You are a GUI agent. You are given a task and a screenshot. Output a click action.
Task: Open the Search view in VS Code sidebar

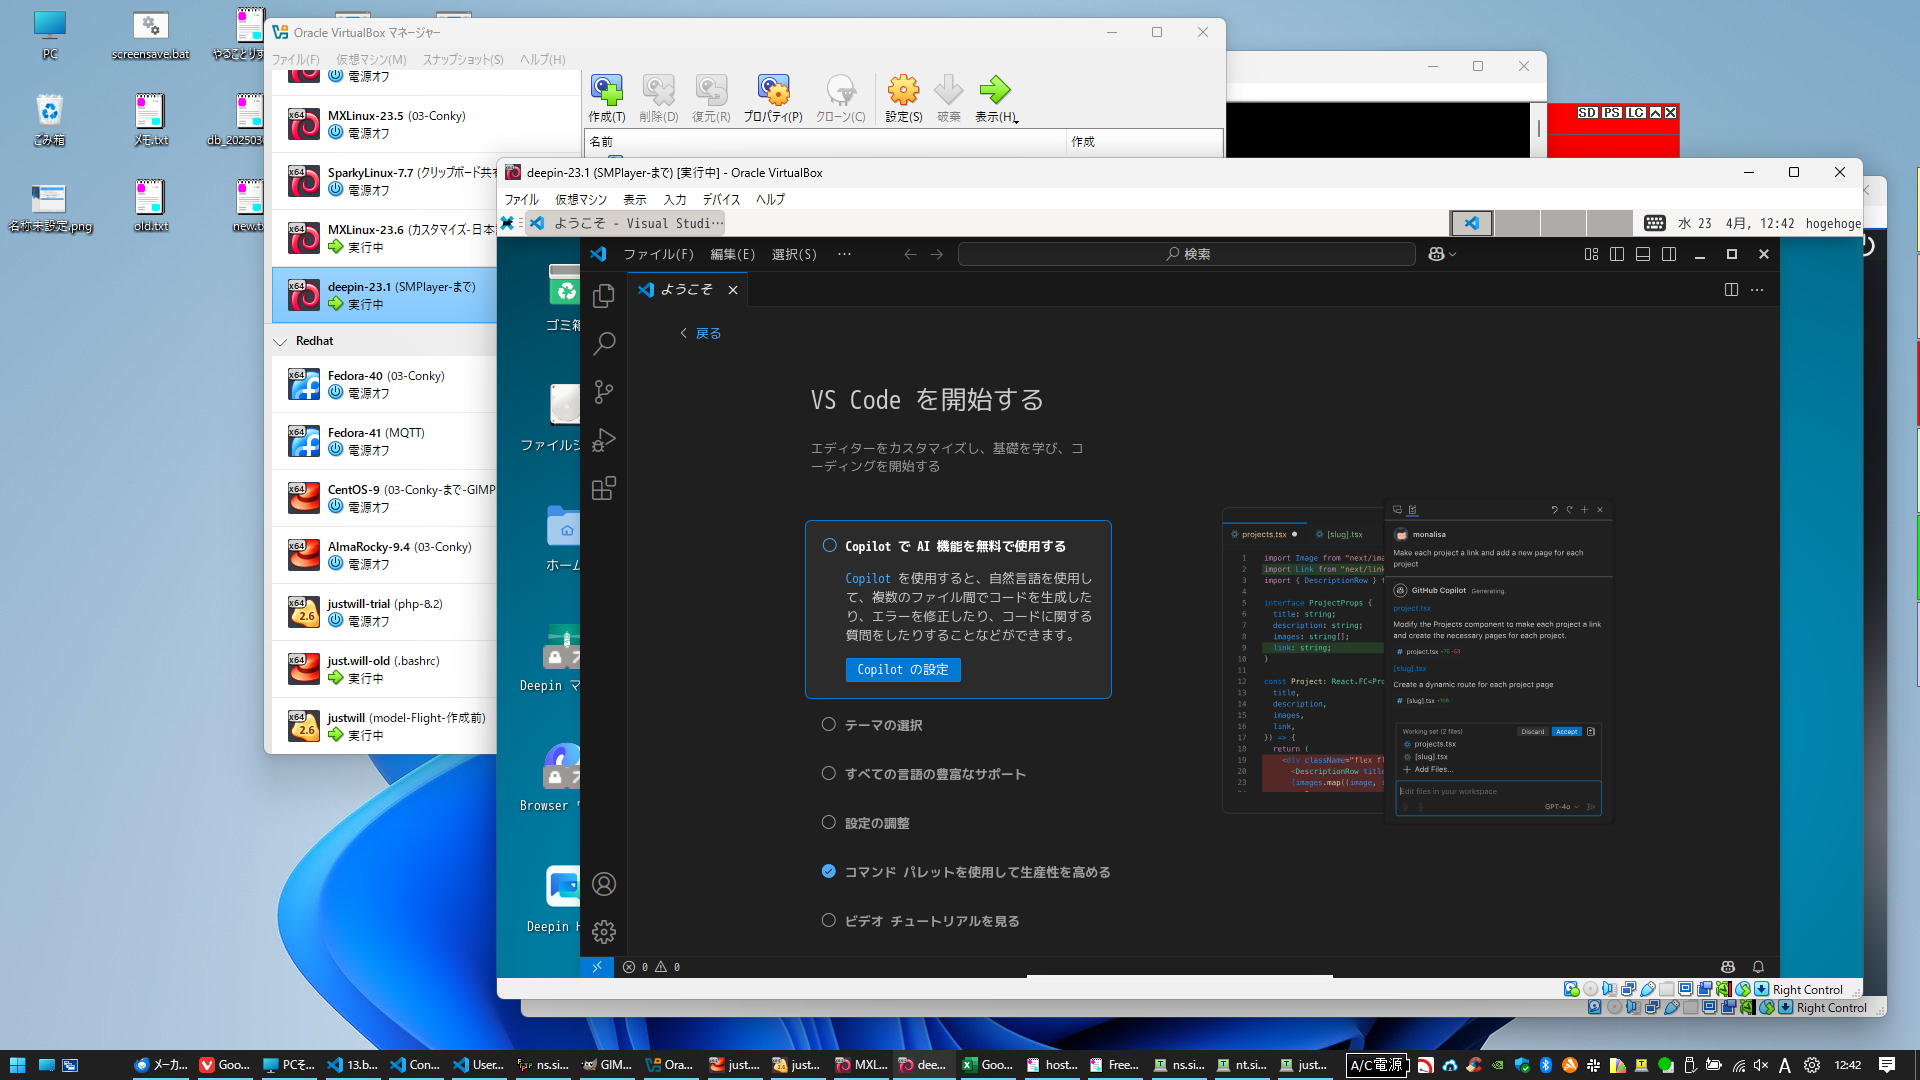pyautogui.click(x=603, y=343)
